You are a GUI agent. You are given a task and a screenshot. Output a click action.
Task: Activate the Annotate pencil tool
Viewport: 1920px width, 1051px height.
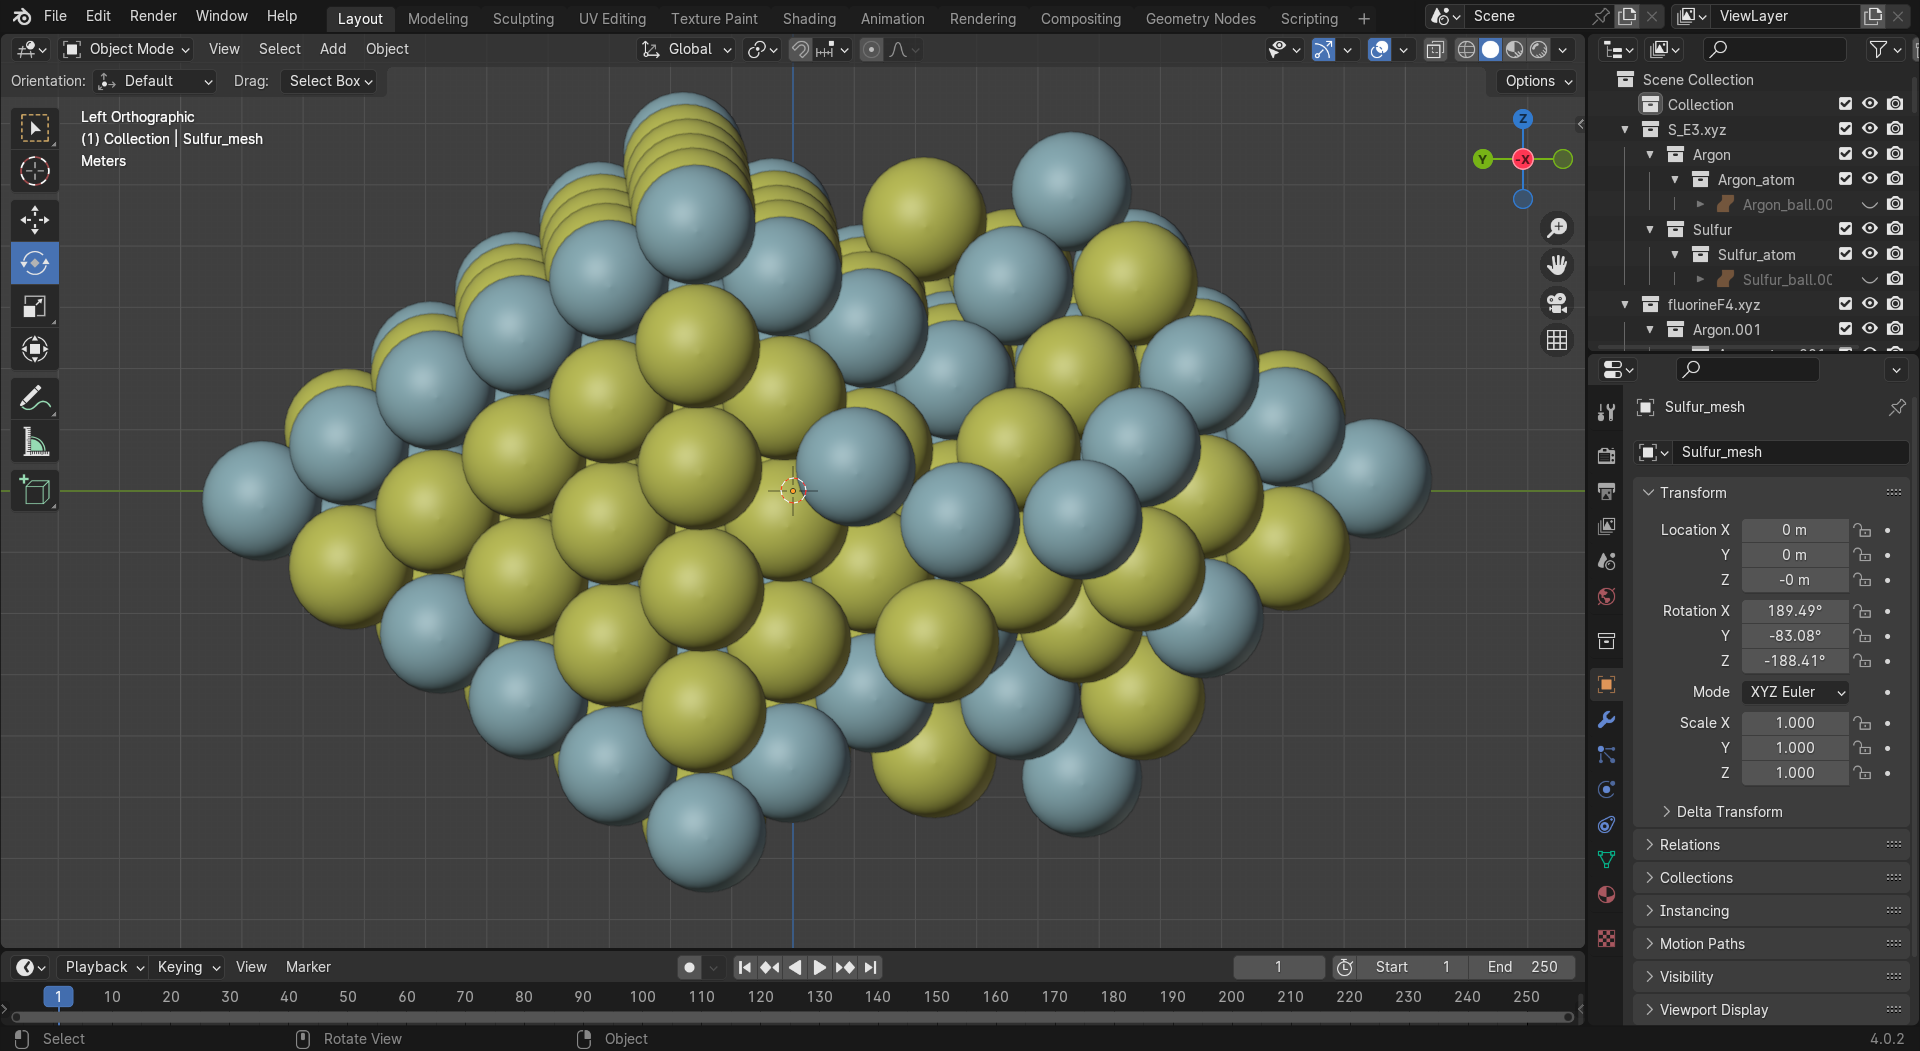[35, 400]
